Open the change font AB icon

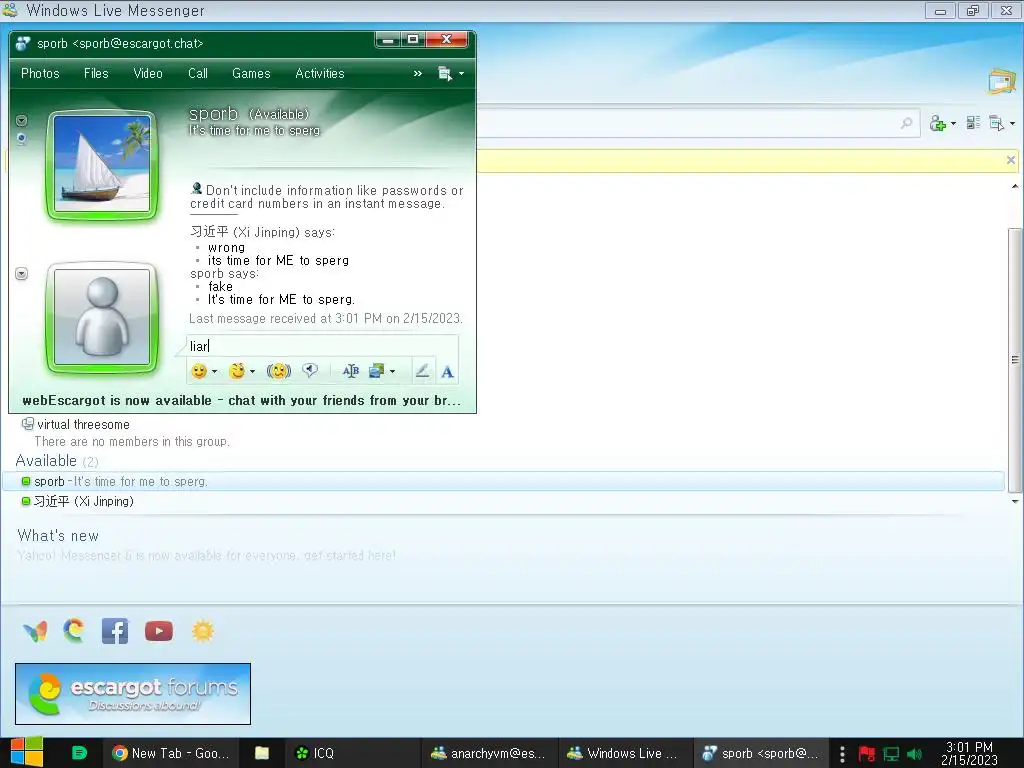351,372
